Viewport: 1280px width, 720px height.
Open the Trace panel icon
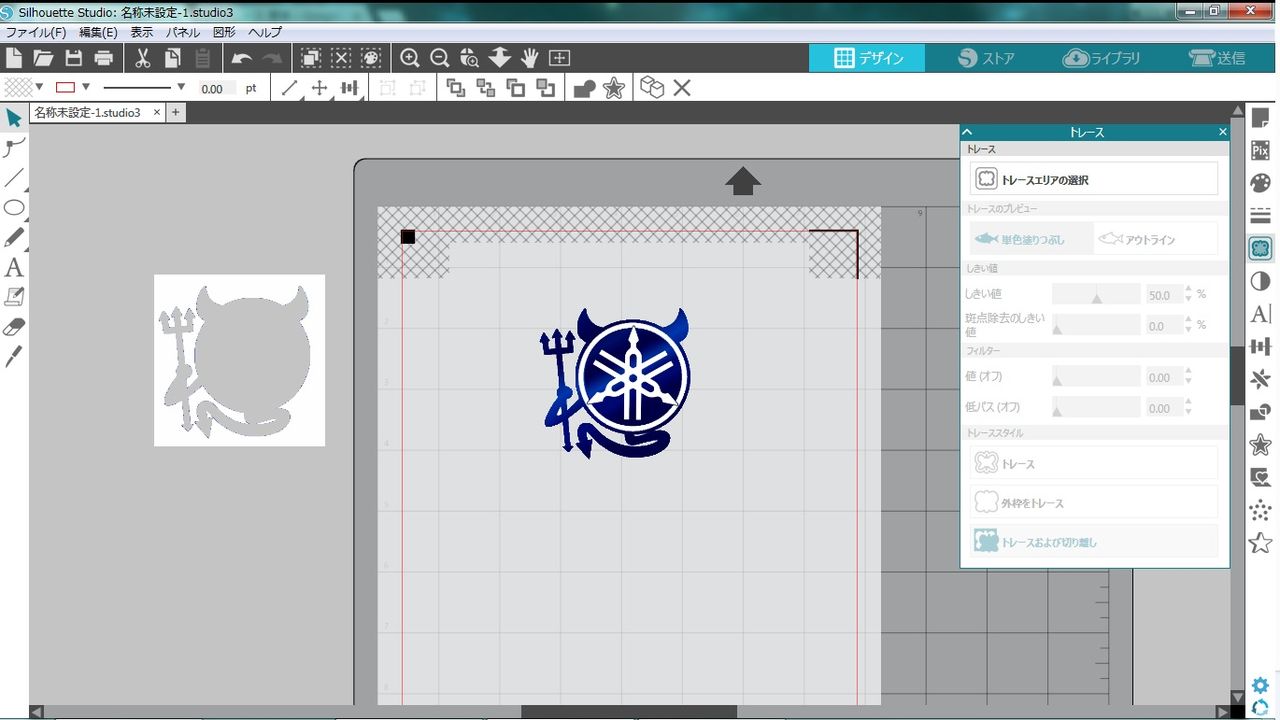(x=1260, y=248)
